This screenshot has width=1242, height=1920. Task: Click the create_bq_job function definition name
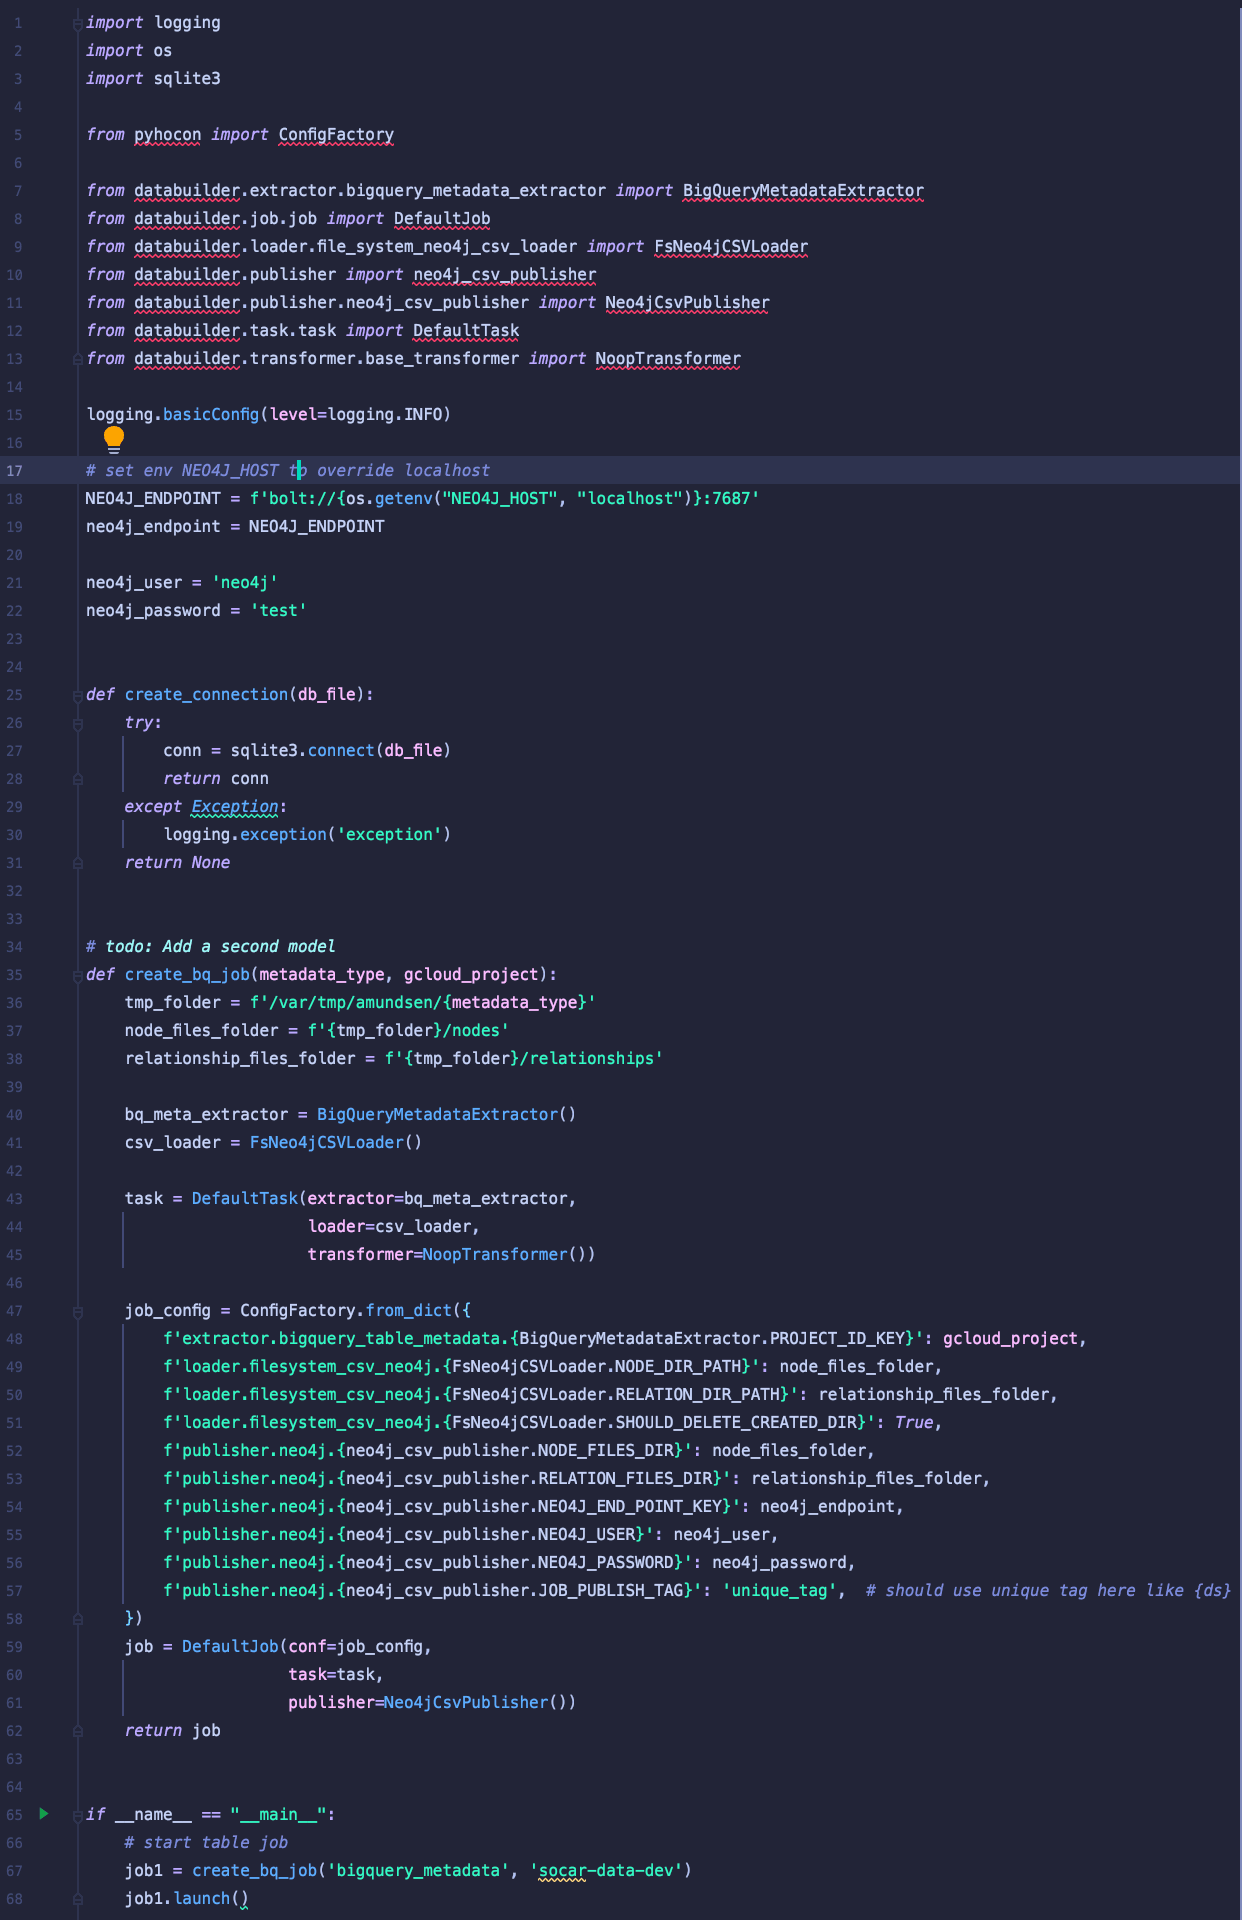[x=187, y=974]
